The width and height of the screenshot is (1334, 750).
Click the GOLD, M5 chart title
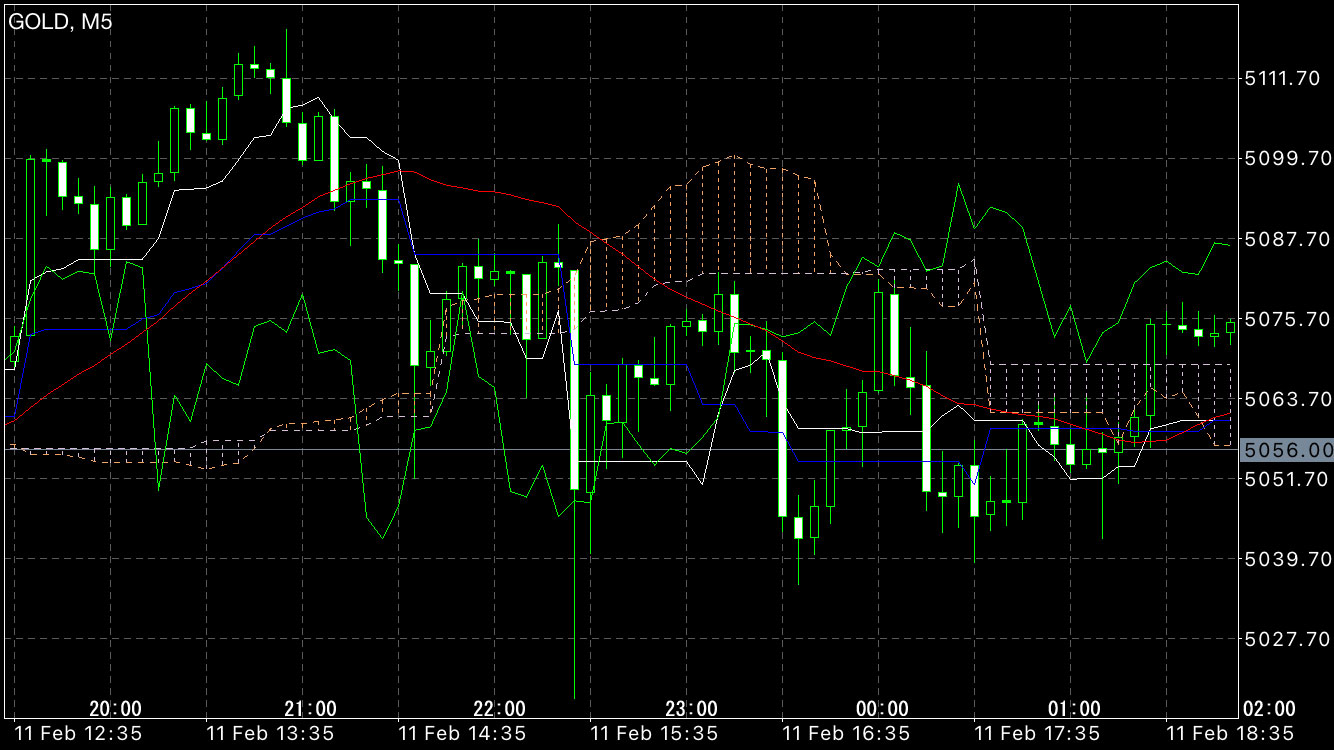coord(61,22)
